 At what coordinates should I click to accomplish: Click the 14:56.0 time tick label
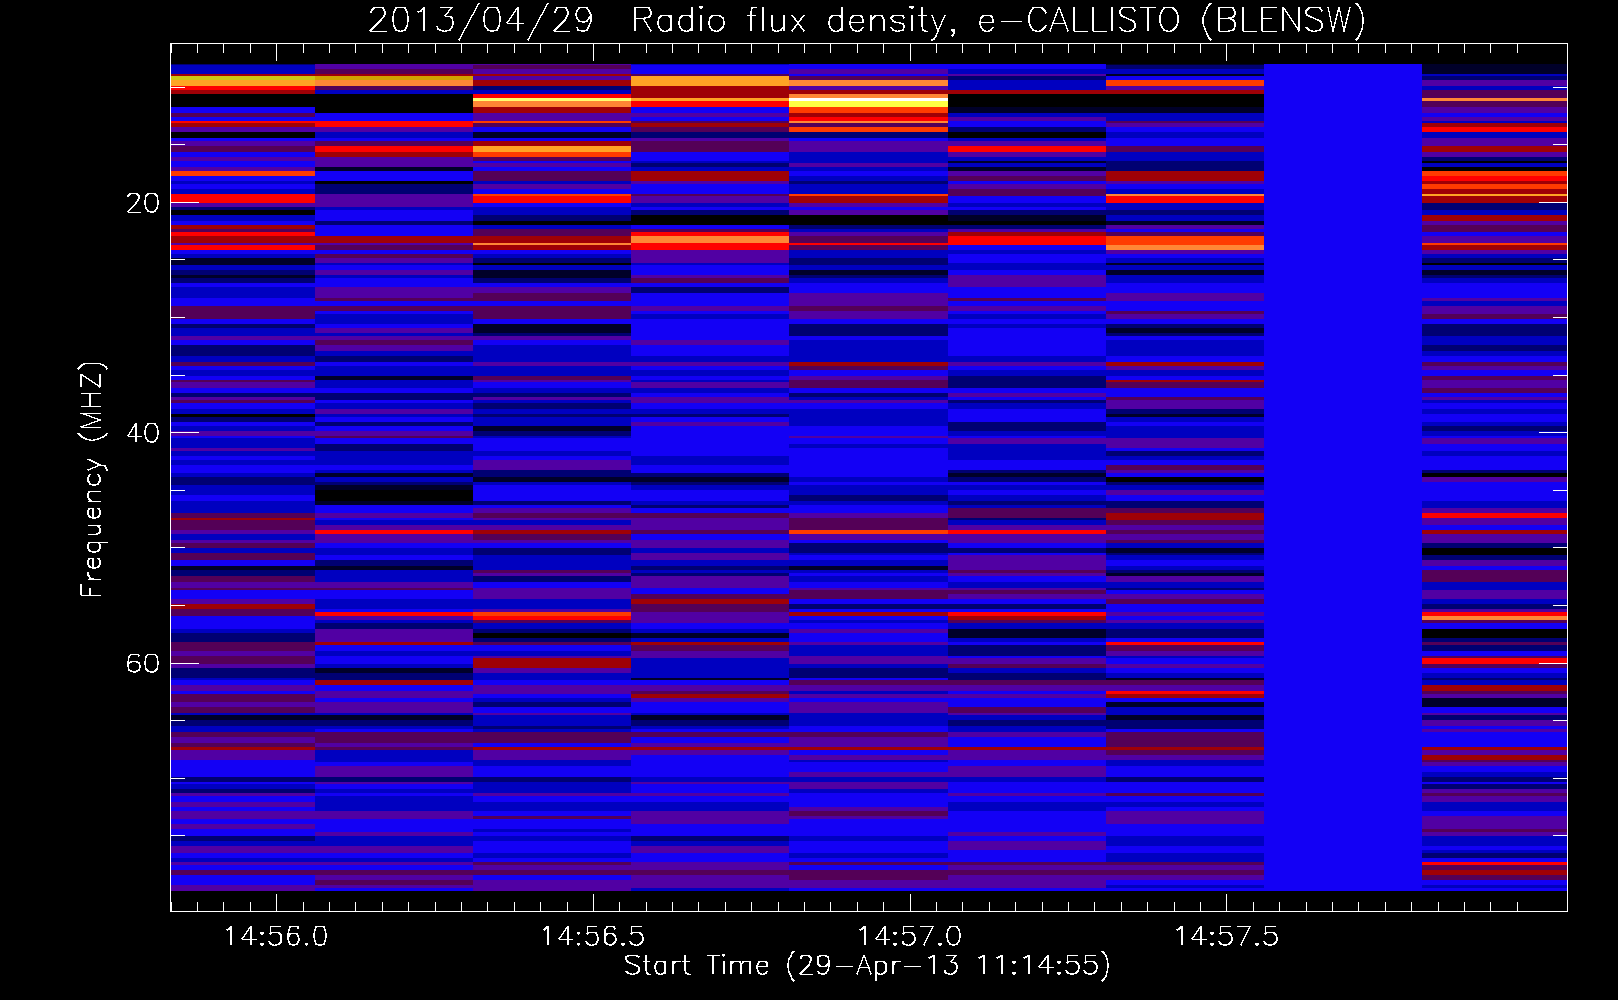tap(276, 937)
